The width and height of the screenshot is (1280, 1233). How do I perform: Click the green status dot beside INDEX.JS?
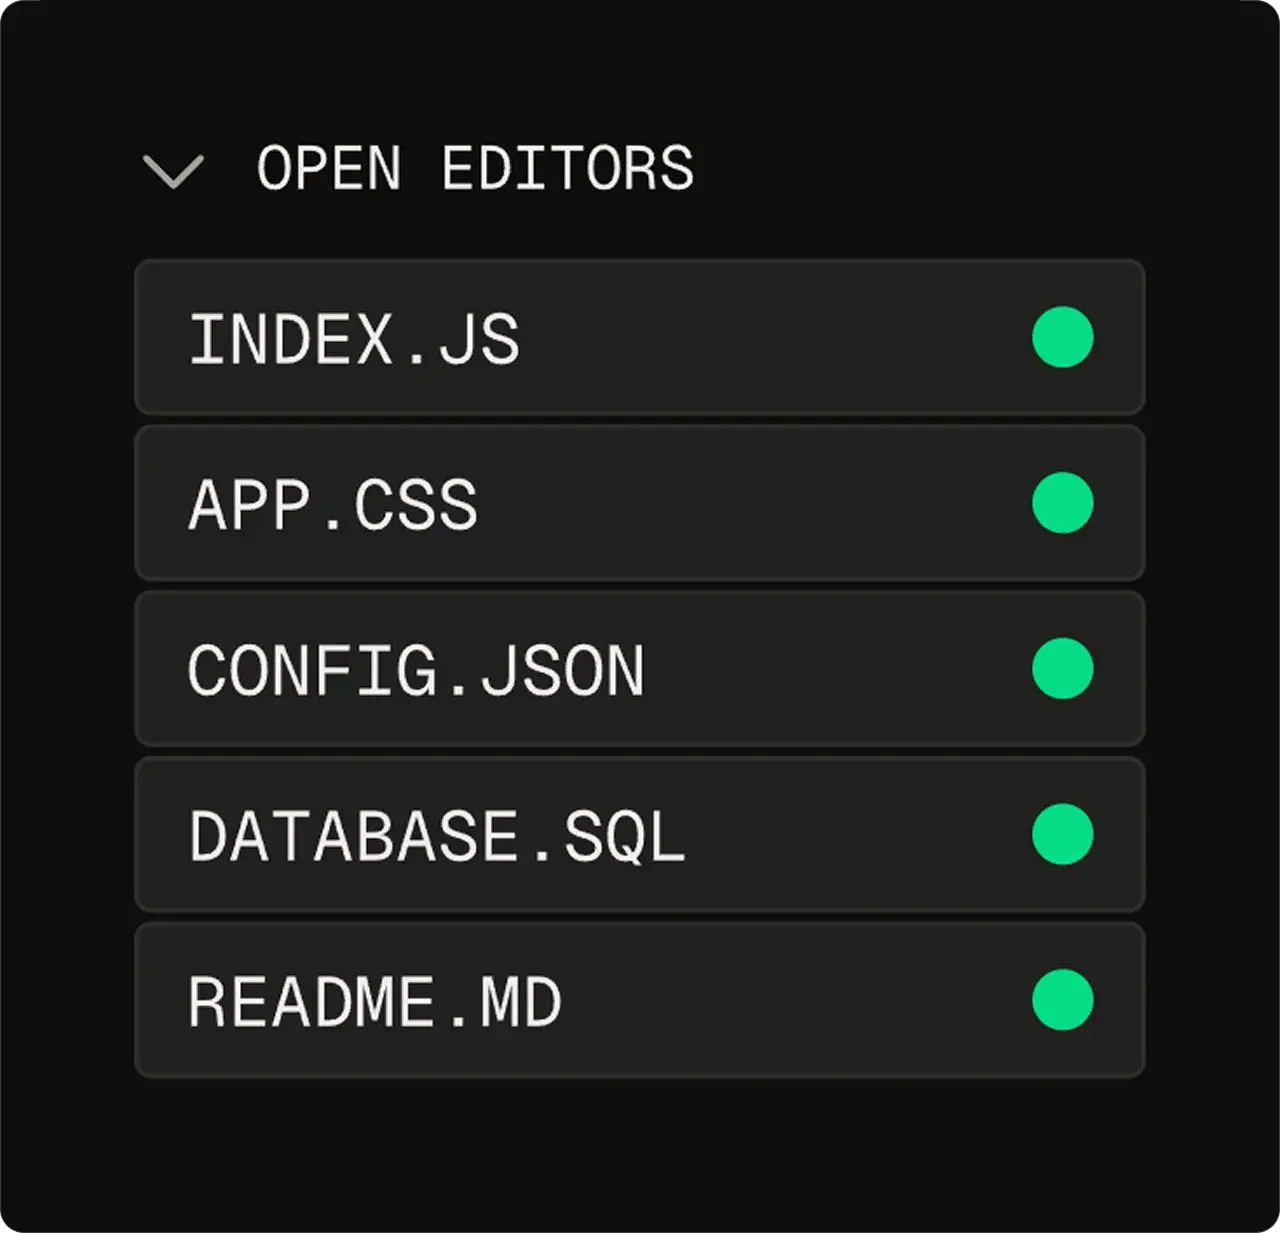[x=1062, y=339]
